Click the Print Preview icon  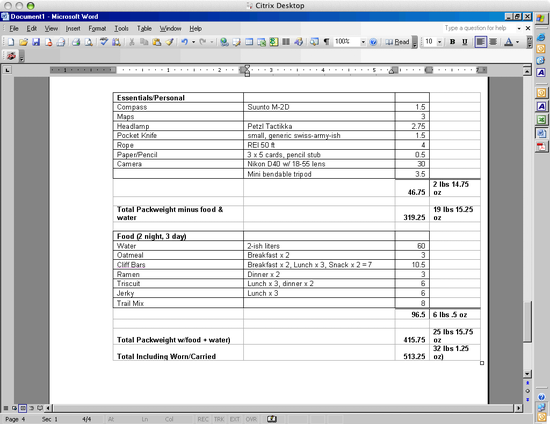[89, 42]
